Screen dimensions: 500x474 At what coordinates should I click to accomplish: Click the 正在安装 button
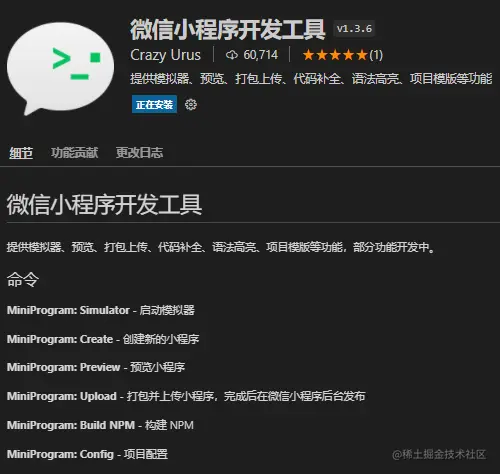[x=154, y=105]
